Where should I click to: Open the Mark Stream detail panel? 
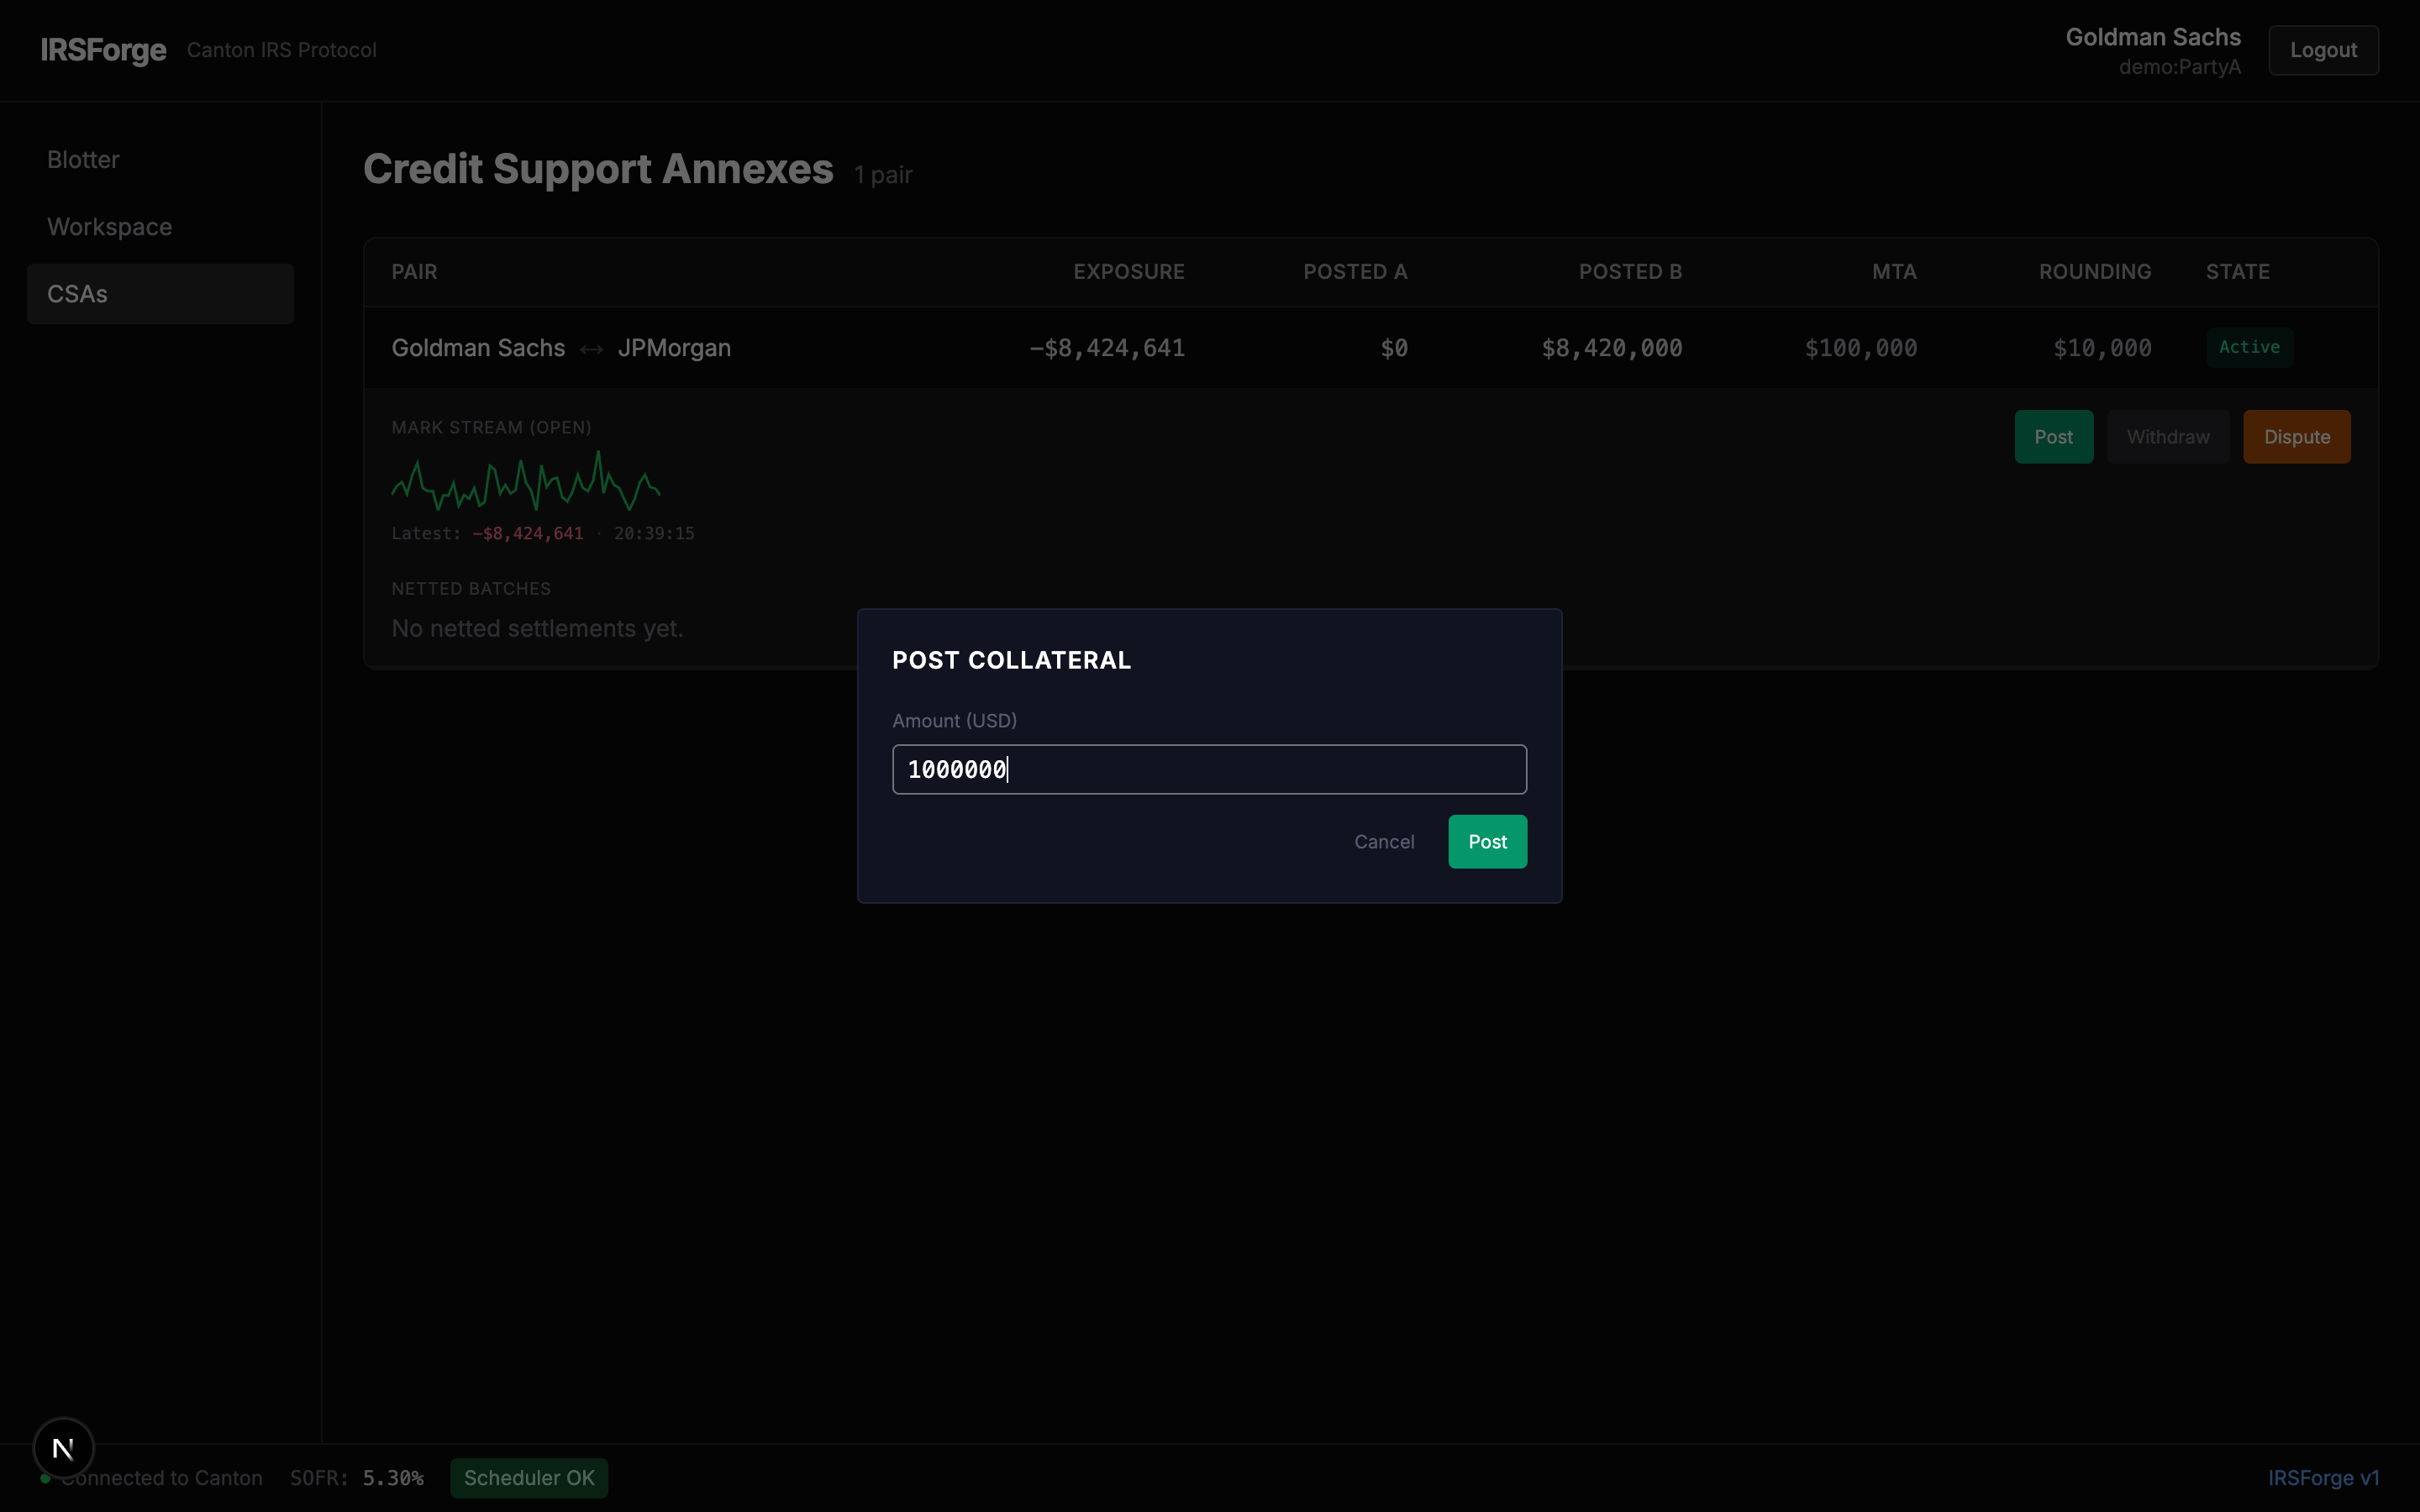[491, 426]
